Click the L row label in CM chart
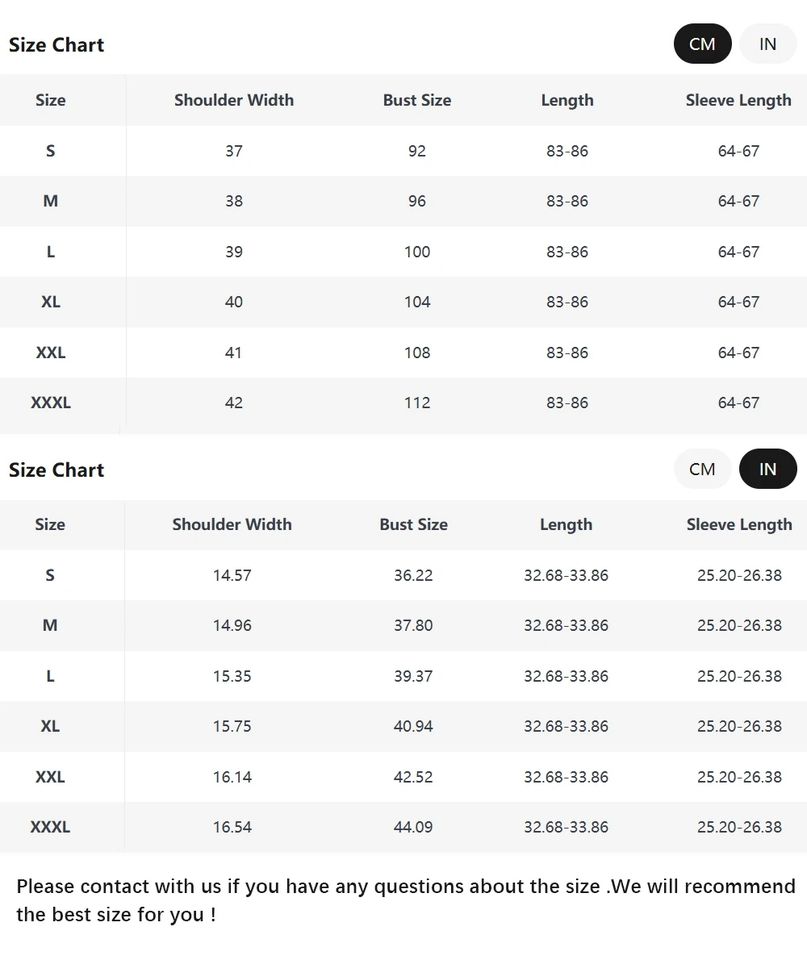 point(51,252)
